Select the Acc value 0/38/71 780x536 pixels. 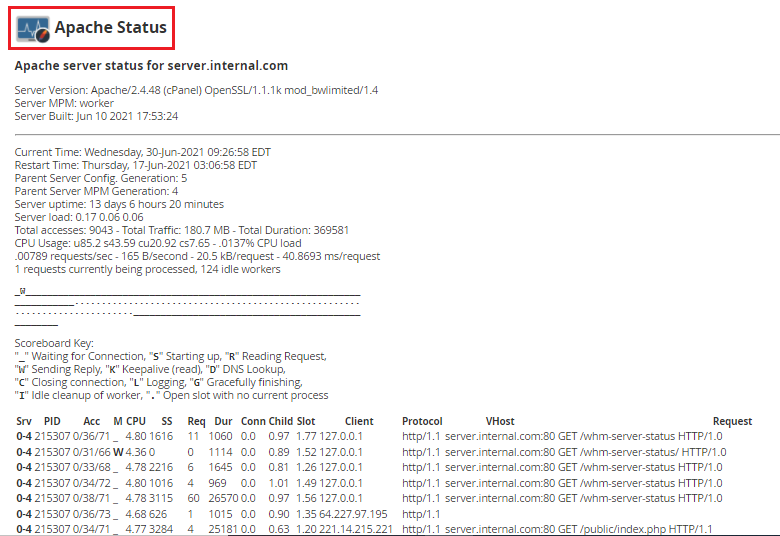point(92,498)
